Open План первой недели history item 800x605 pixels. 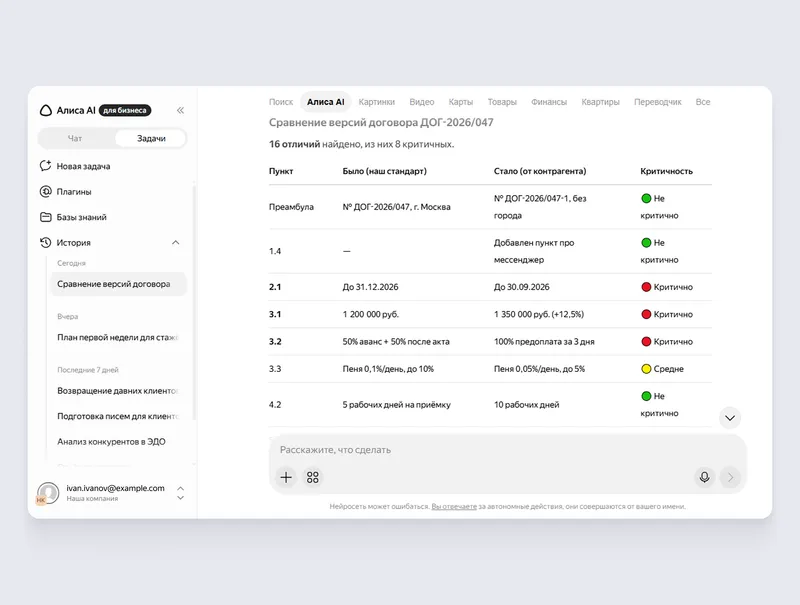(118, 337)
